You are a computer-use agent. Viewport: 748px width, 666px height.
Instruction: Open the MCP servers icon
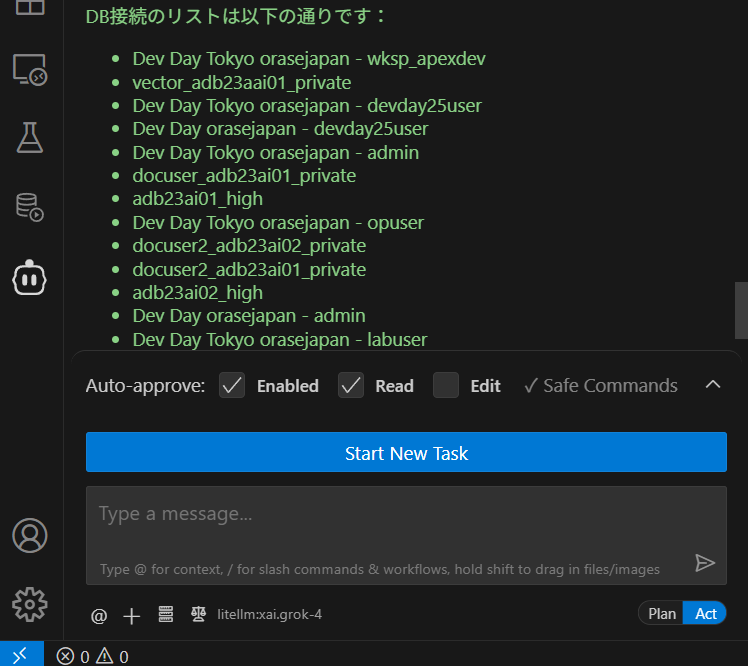[x=166, y=614]
